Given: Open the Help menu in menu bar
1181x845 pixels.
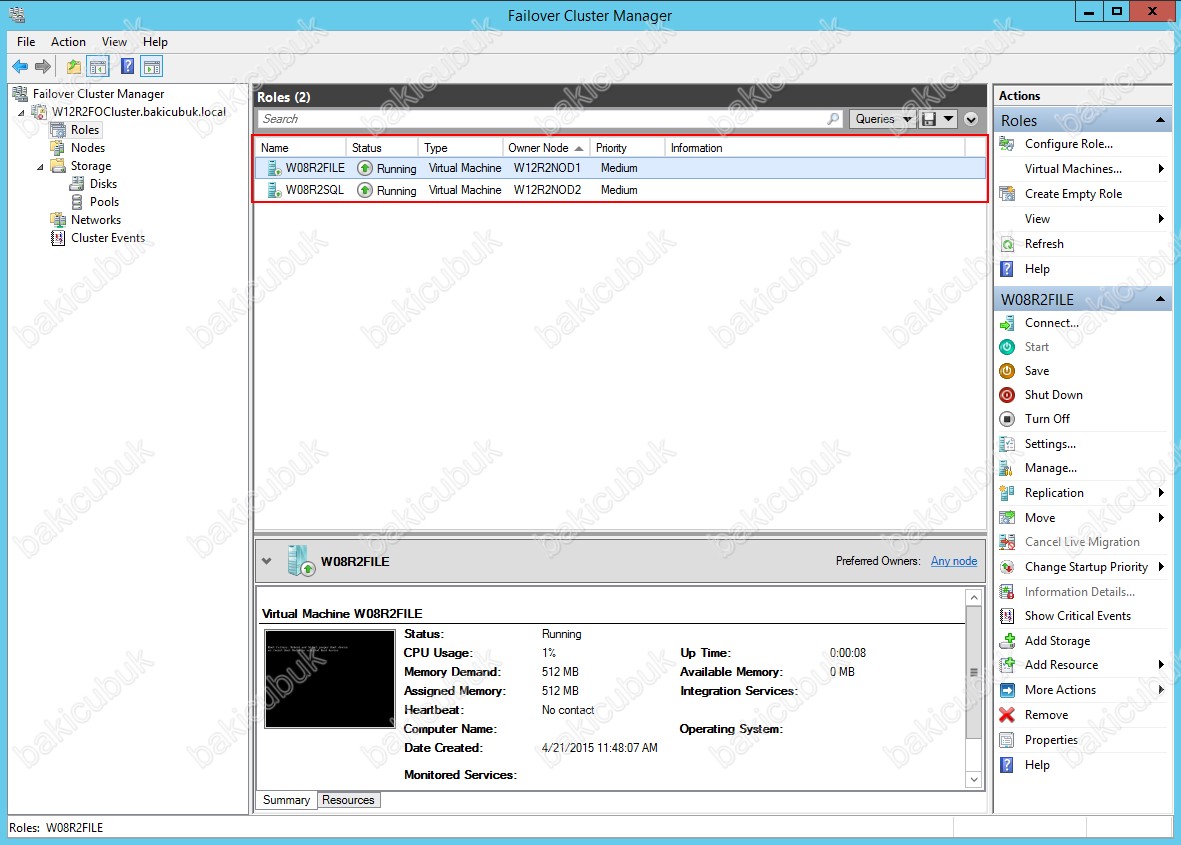Looking at the screenshot, I should pos(155,42).
